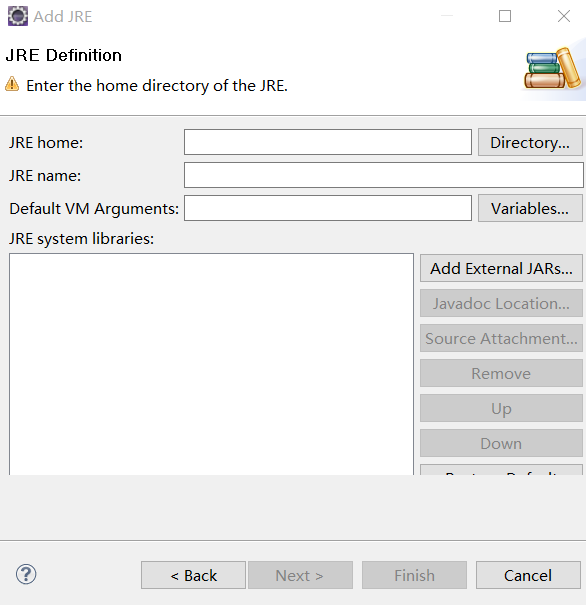This screenshot has height=605, width=586.
Task: Open the help question mark icon
Action: pos(26,575)
